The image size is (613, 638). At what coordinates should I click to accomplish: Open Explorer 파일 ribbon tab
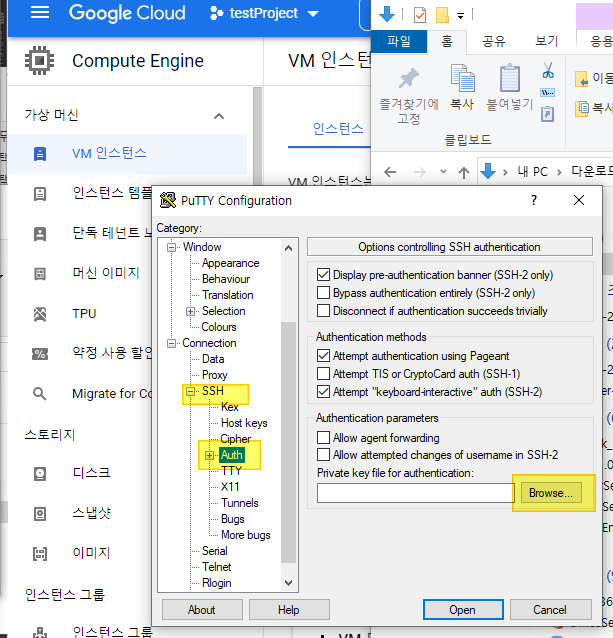[x=399, y=41]
